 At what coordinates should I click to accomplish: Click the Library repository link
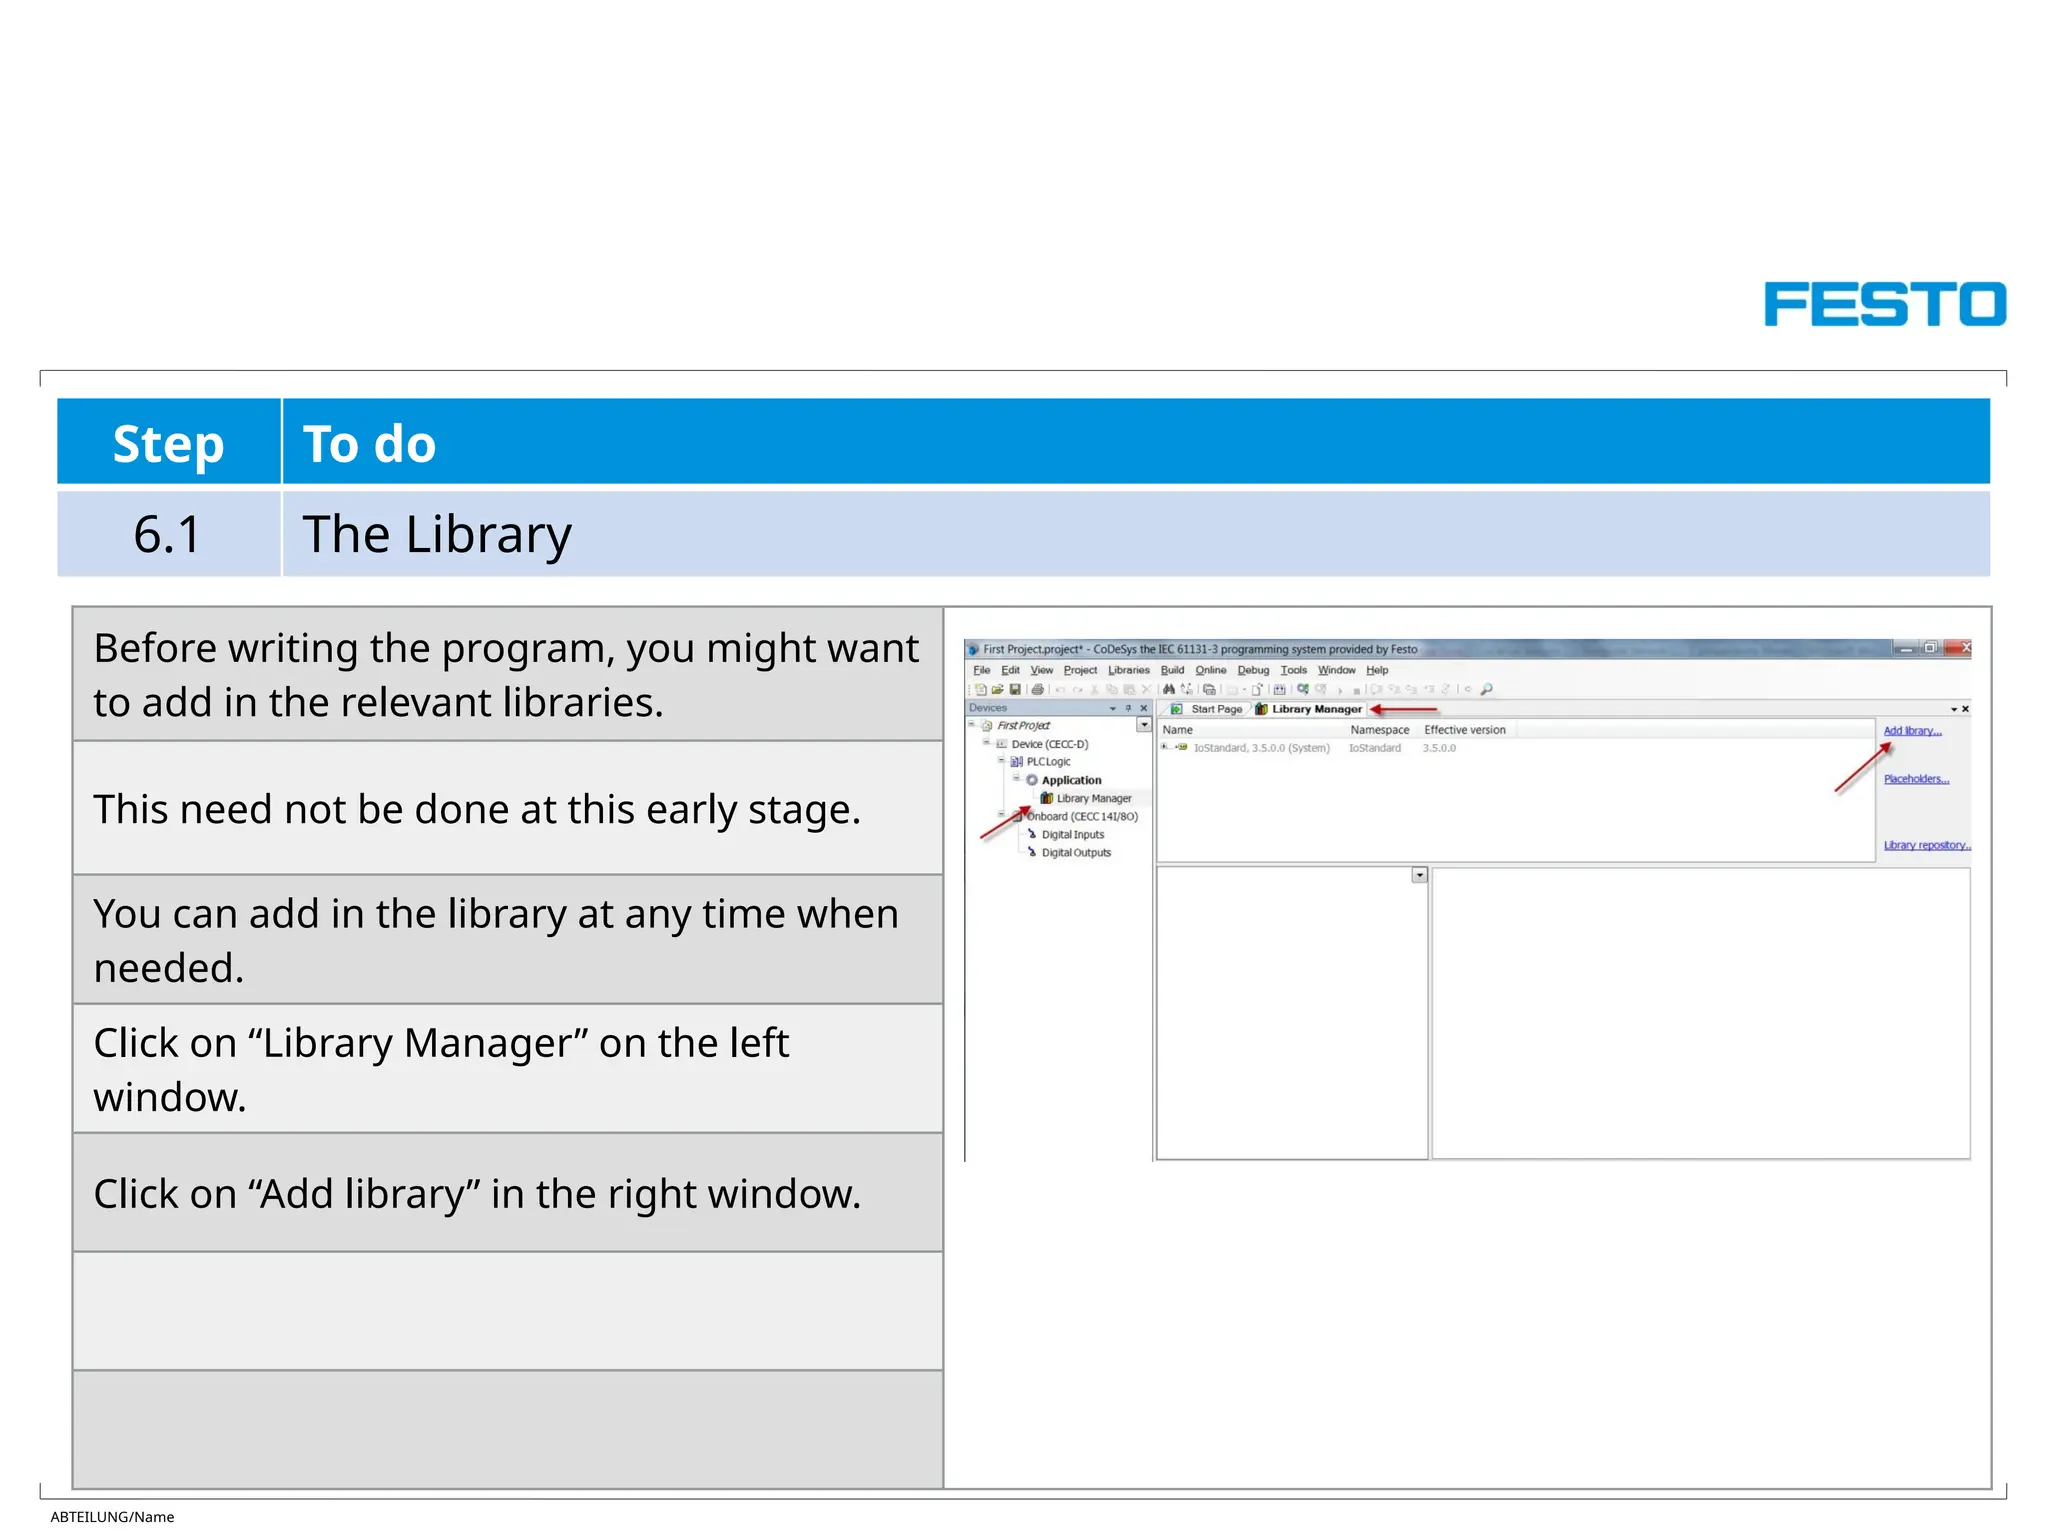(1927, 845)
